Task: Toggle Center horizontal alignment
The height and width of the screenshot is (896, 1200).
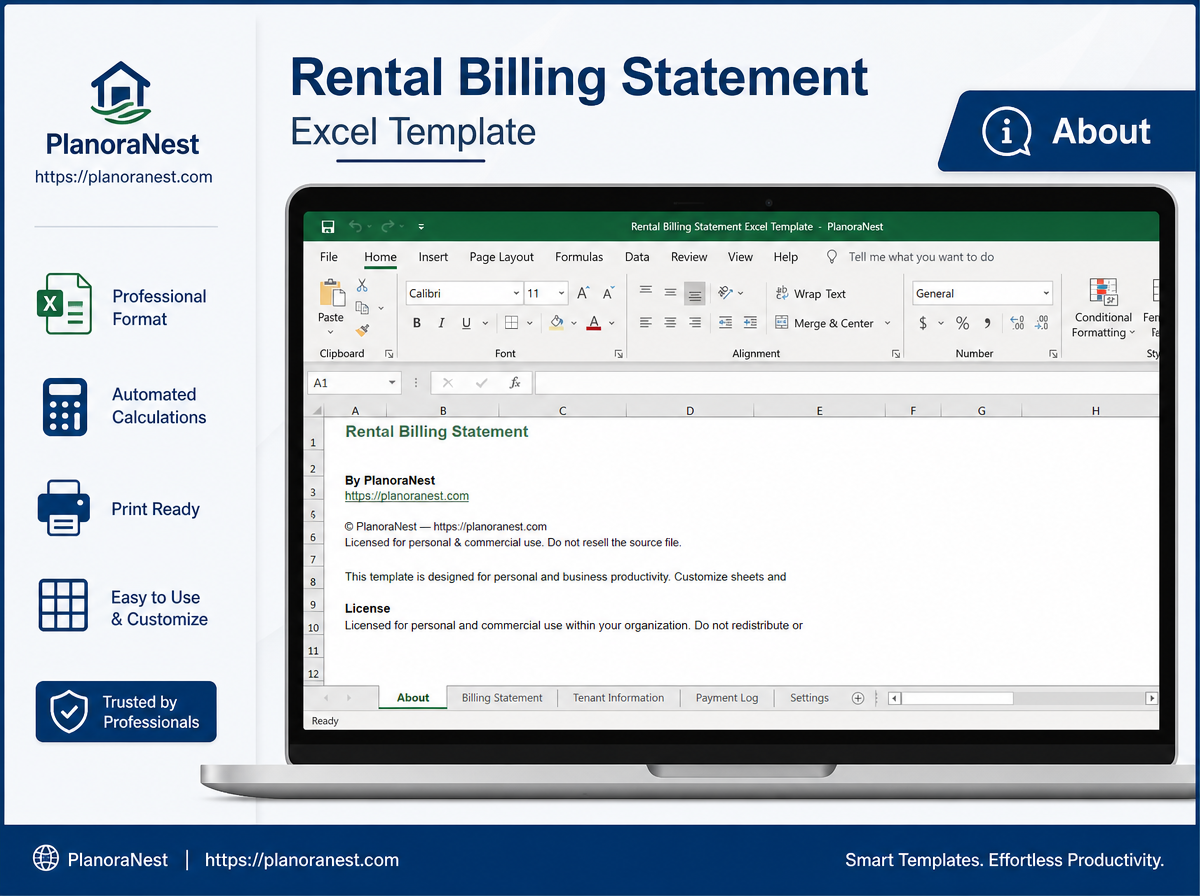Action: click(x=670, y=323)
